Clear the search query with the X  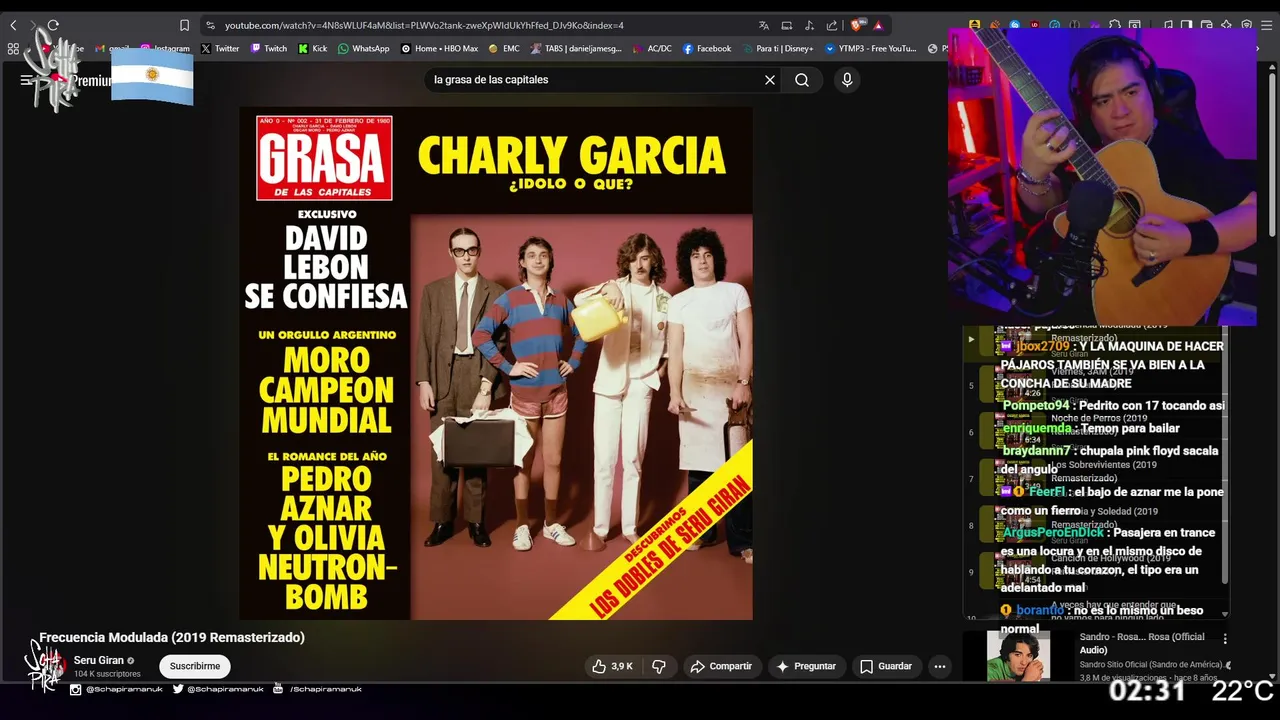coord(770,80)
